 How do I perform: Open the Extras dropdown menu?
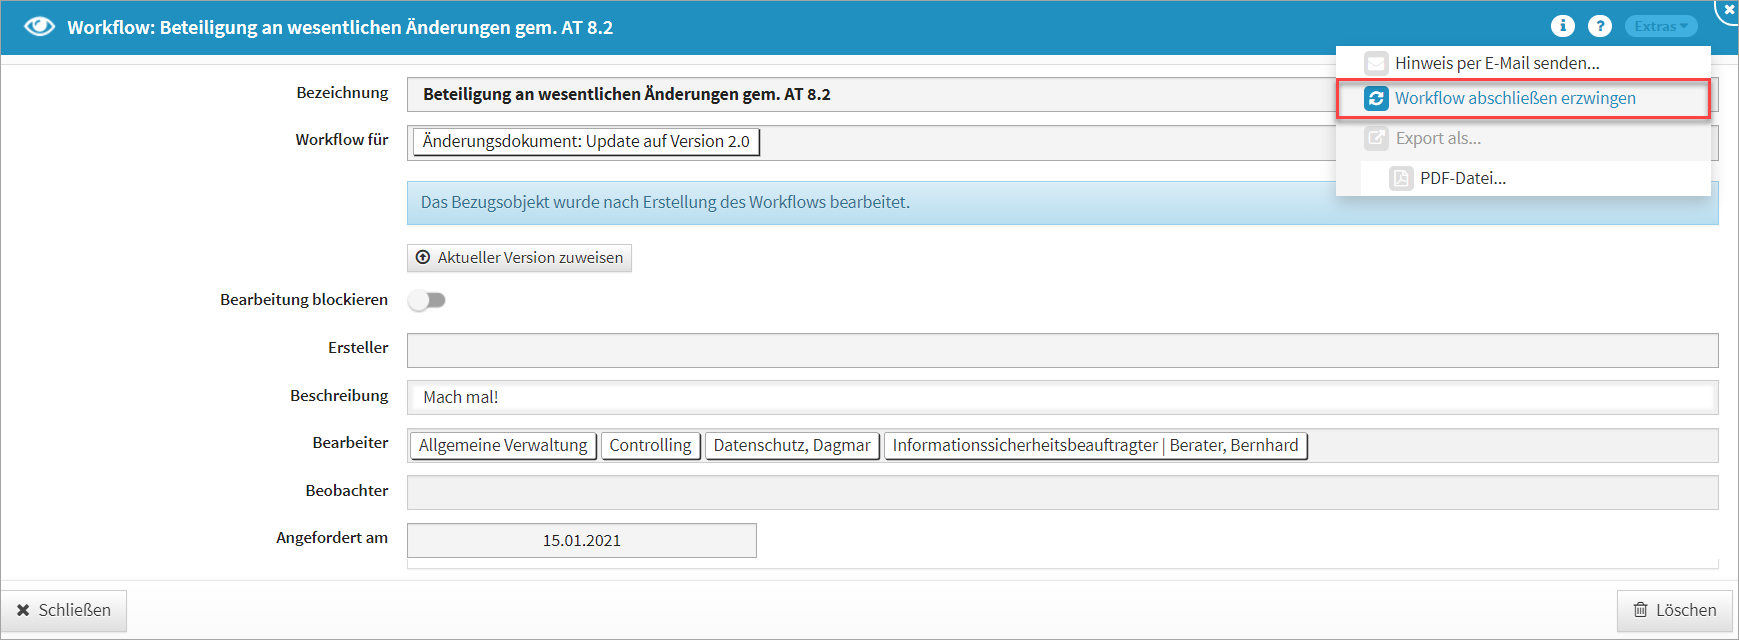coord(1661,26)
